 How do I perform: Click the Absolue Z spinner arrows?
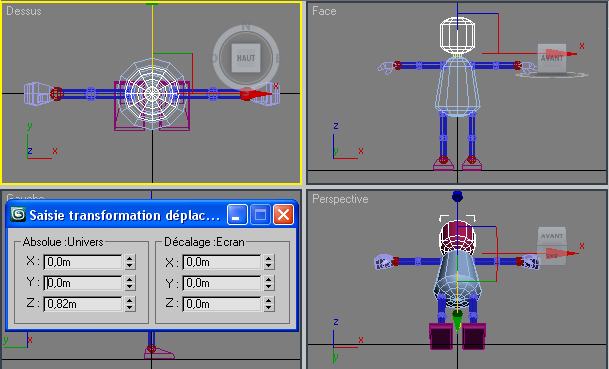[130, 304]
